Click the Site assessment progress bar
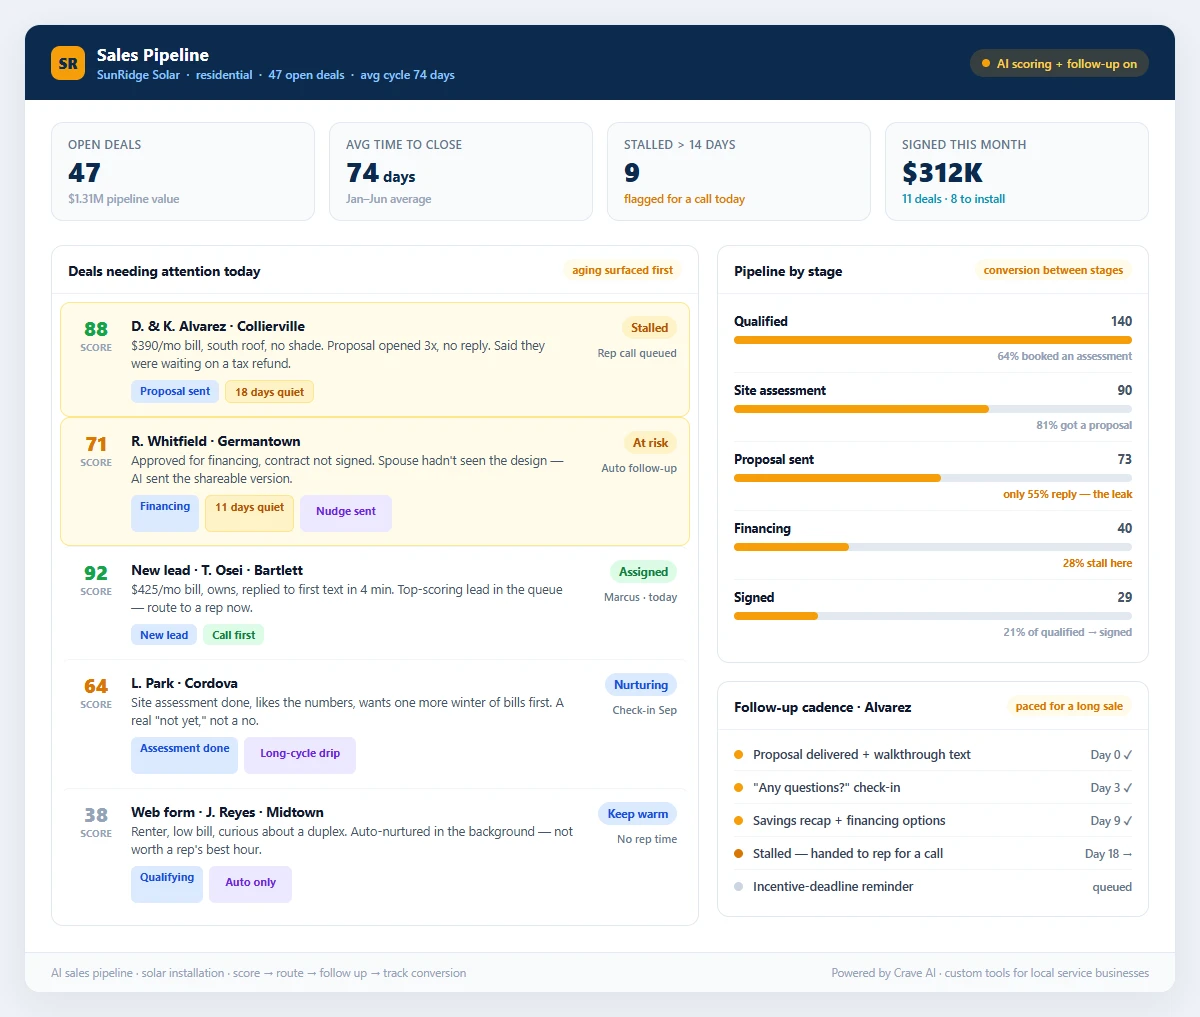Image resolution: width=1200 pixels, height=1017 pixels. coord(933,409)
